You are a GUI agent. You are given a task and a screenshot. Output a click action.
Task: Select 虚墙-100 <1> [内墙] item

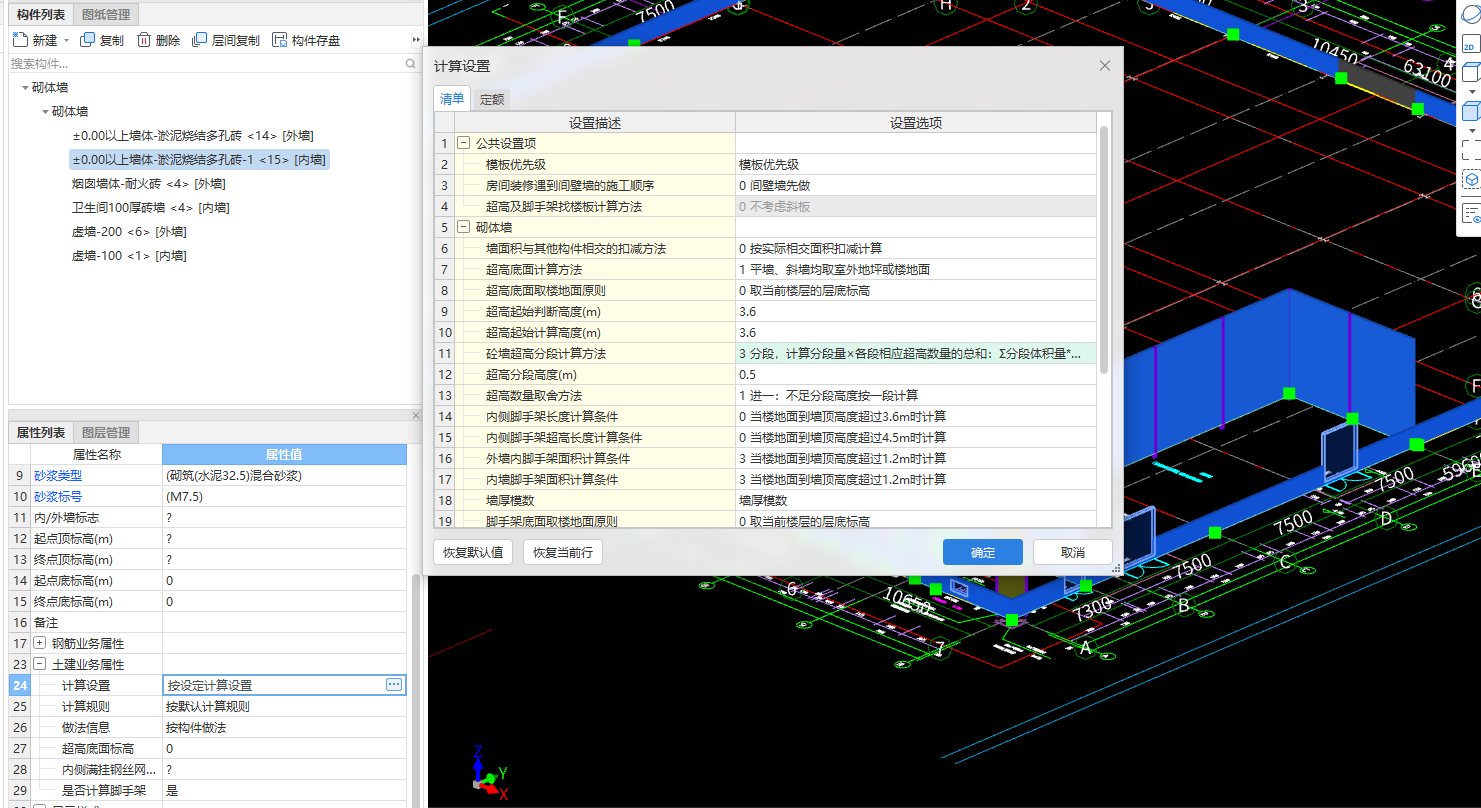pyautogui.click(x=129, y=256)
